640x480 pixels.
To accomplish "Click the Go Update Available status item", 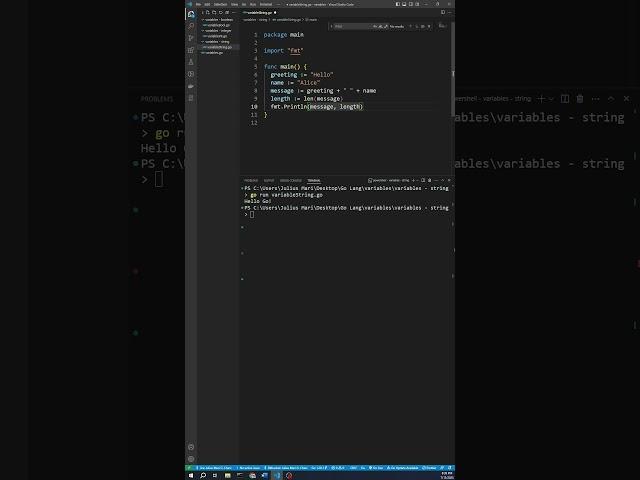I will tap(402, 468).
